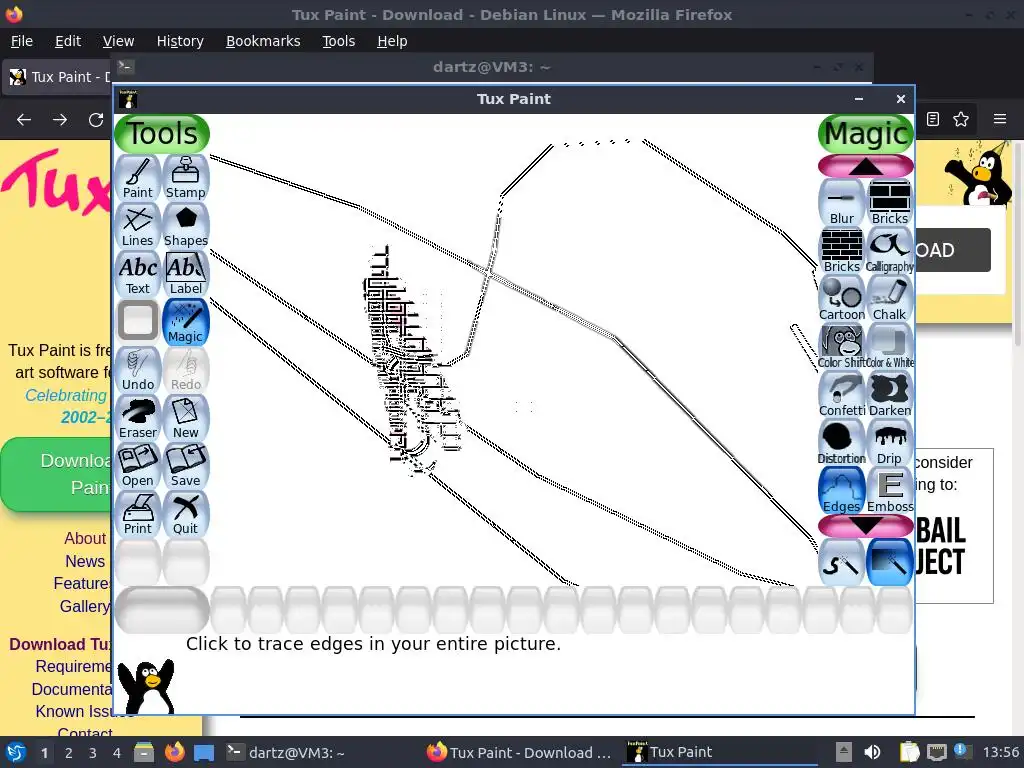Open a saved picture

[x=138, y=466]
